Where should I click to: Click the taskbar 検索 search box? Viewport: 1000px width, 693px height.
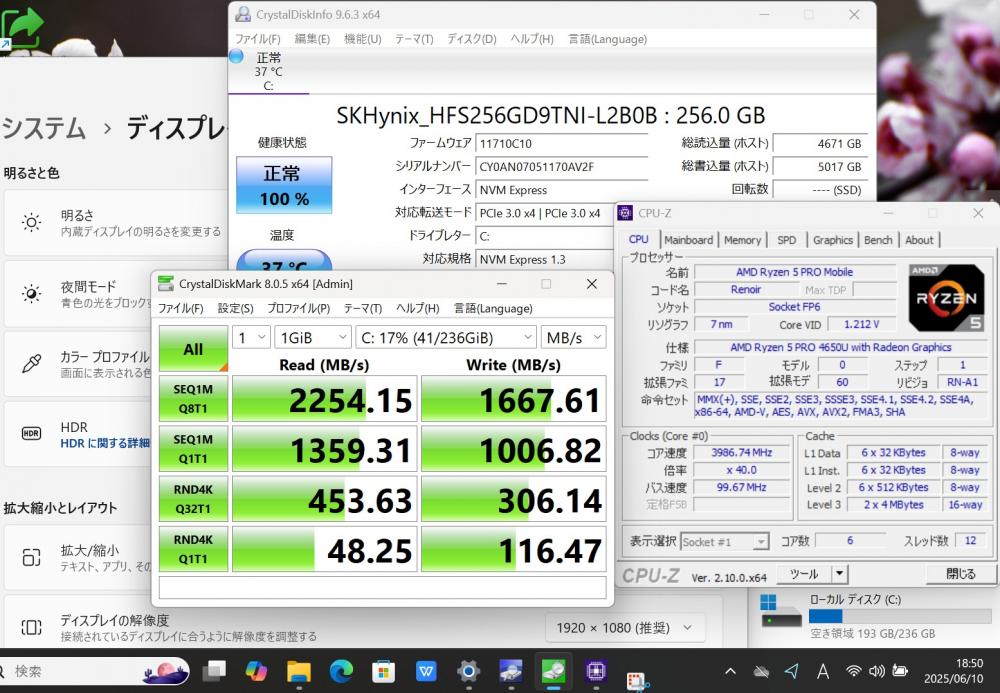pos(96,671)
